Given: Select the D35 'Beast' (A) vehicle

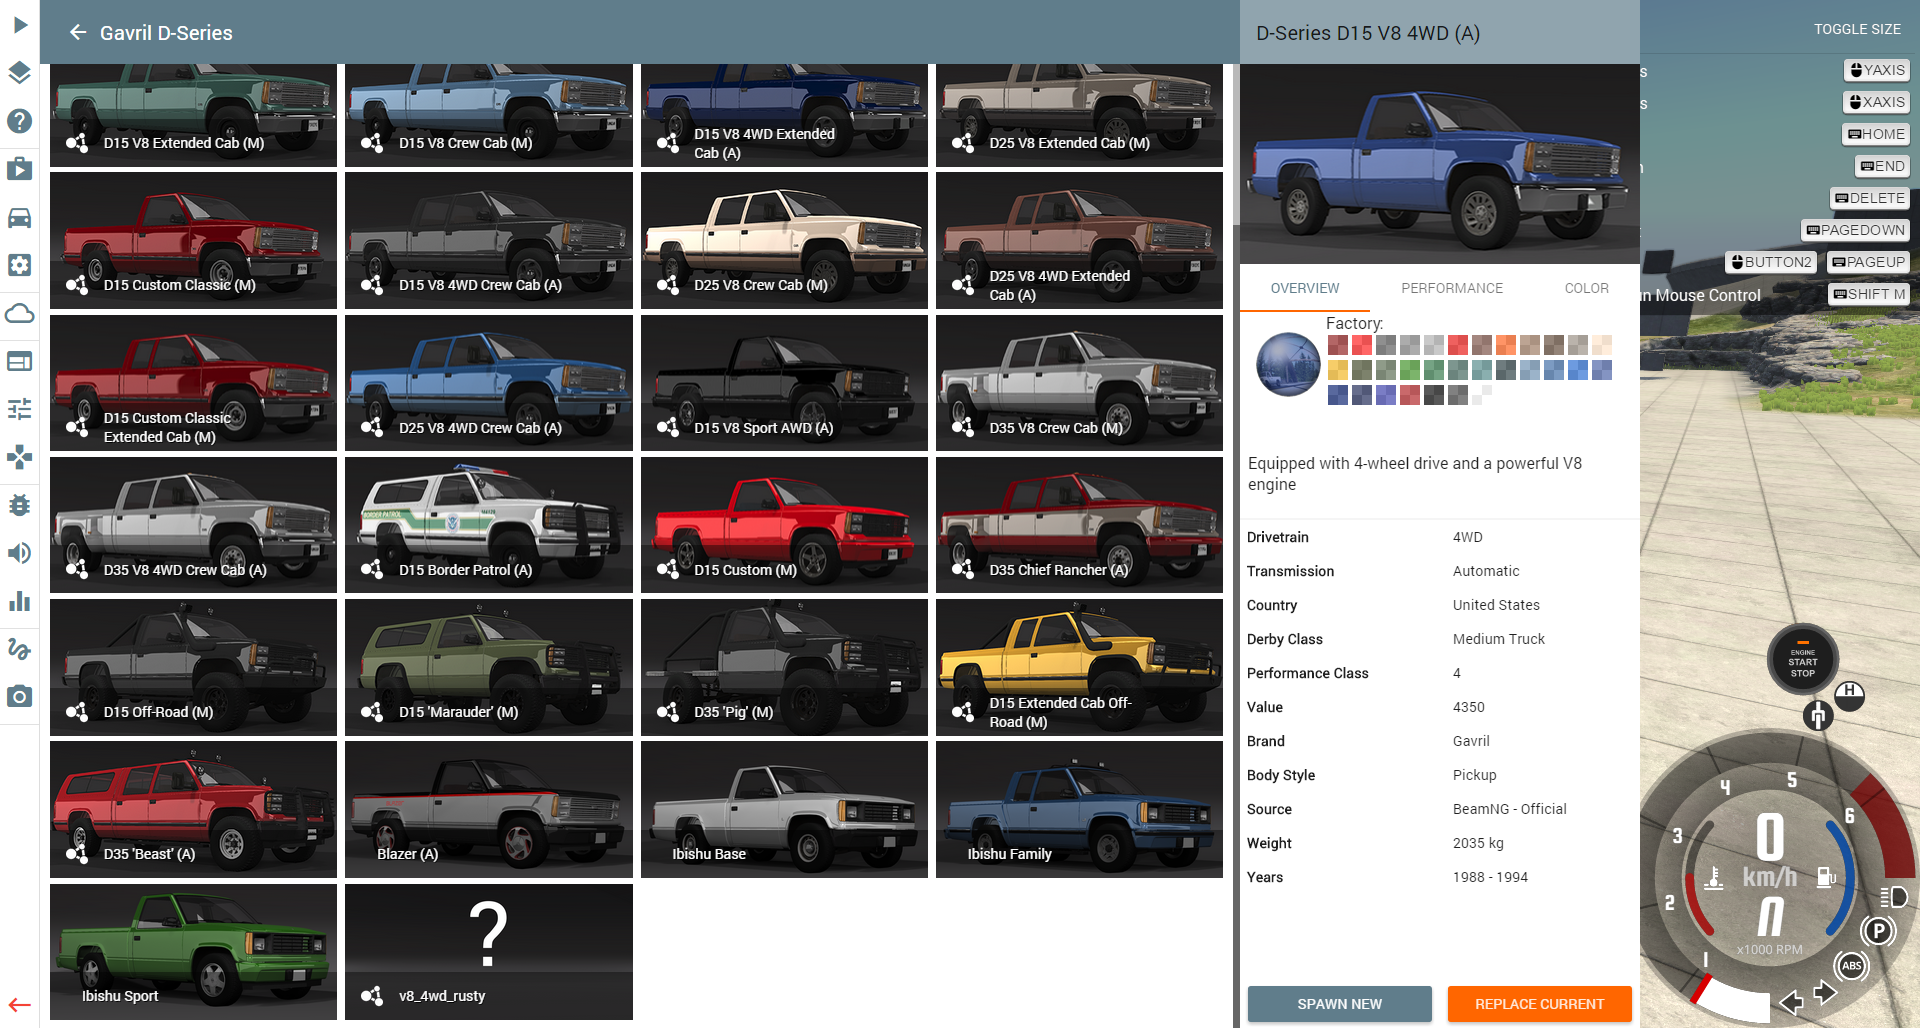Looking at the screenshot, I should (x=193, y=809).
